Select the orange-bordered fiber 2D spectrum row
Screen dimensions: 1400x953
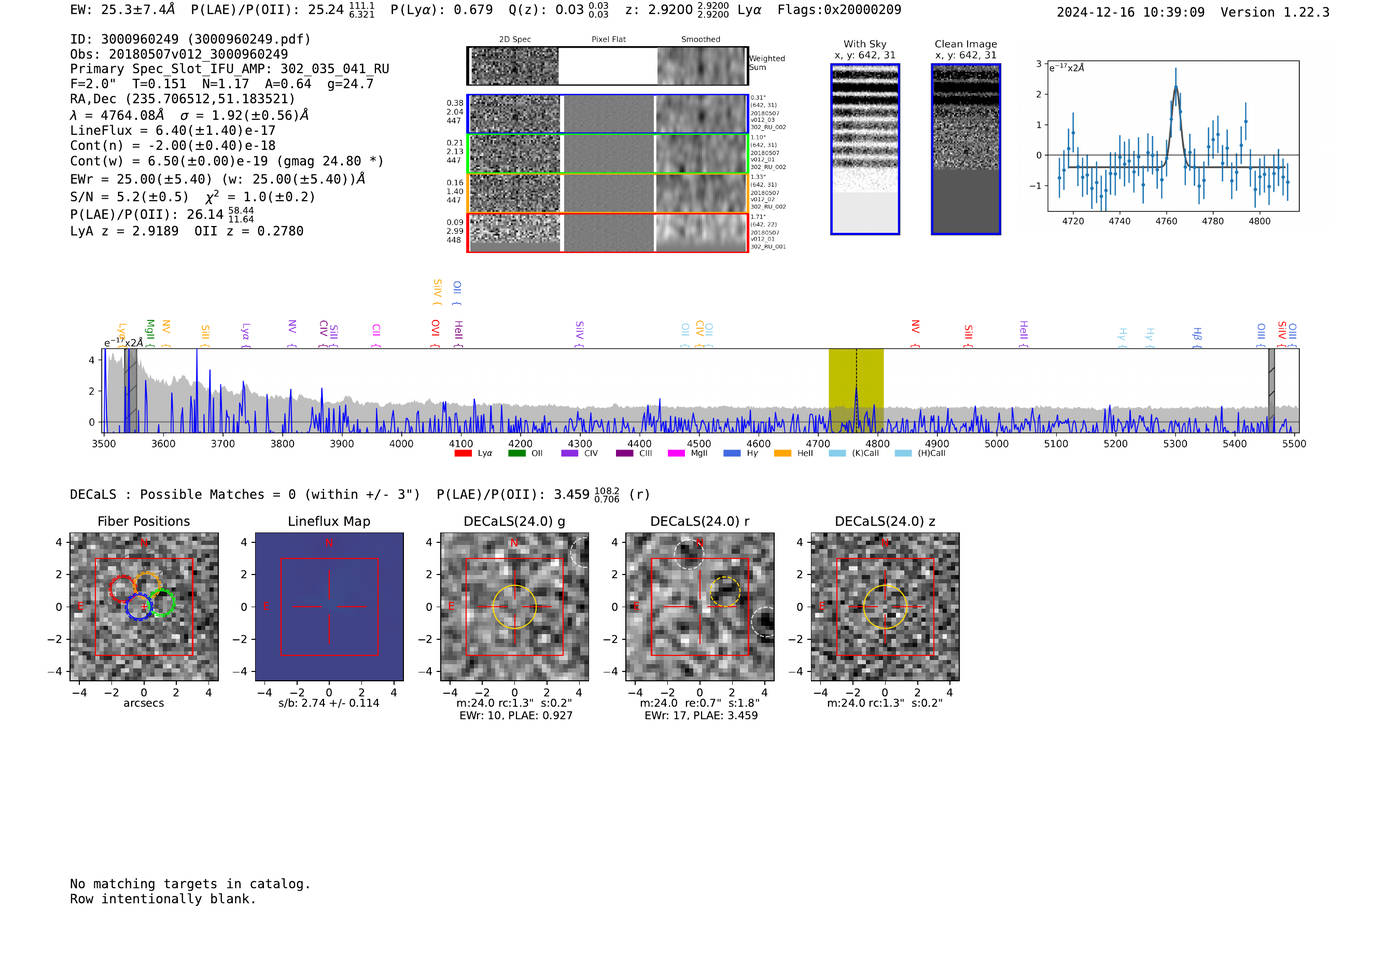(x=607, y=193)
